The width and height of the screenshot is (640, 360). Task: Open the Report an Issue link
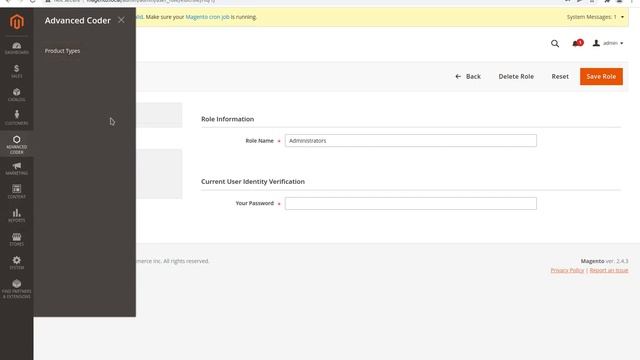[609, 270]
